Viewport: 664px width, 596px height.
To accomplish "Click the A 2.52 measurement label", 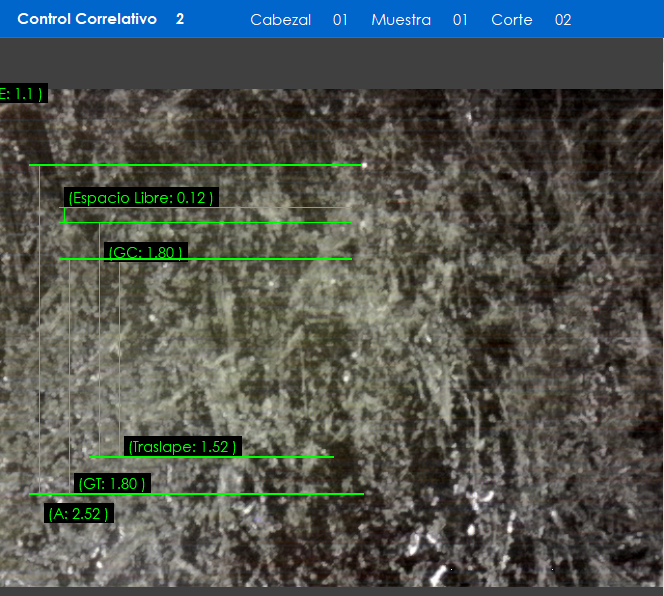I will [x=78, y=514].
